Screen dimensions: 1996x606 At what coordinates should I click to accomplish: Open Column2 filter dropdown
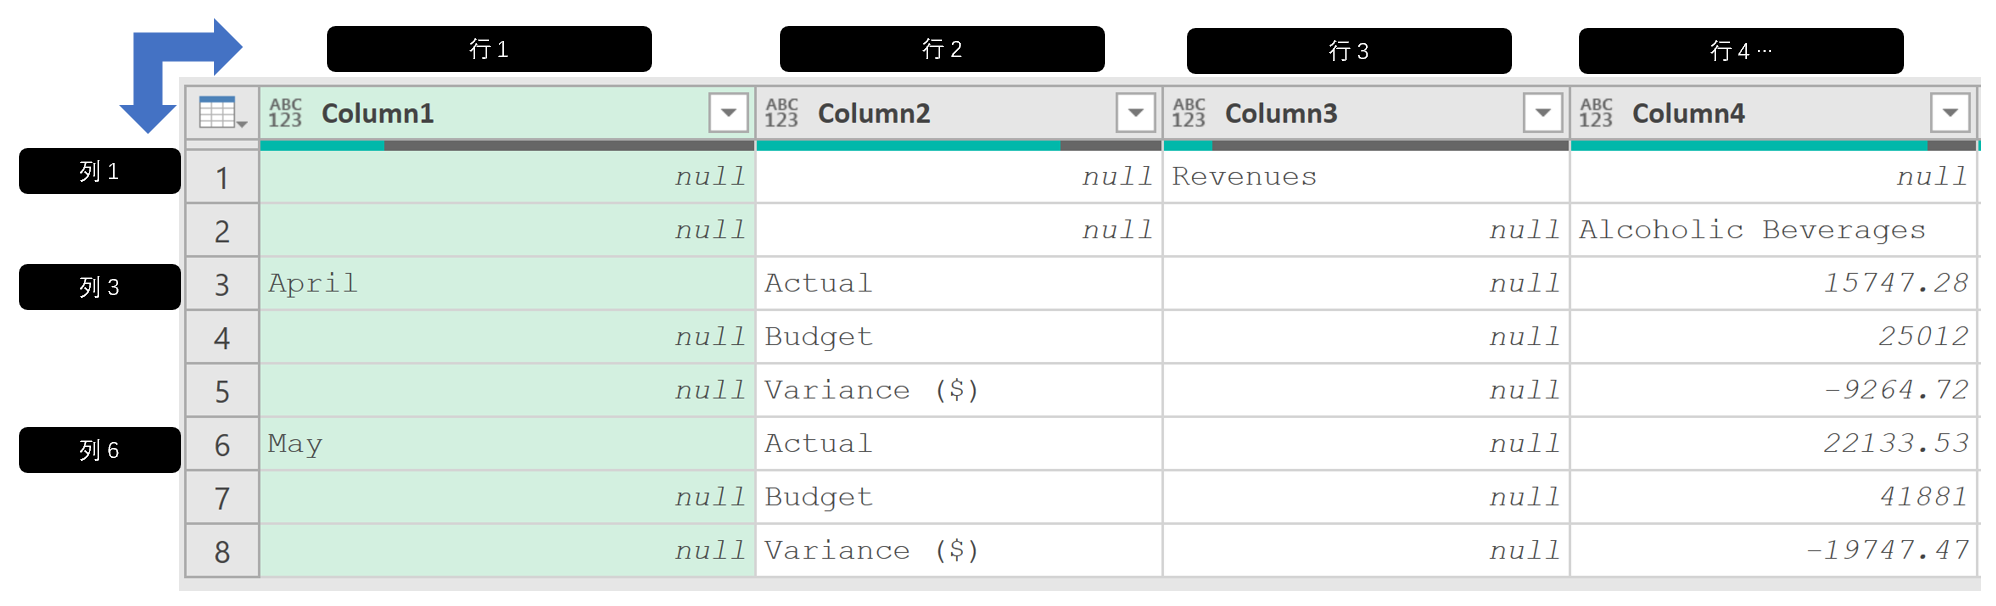pos(1136,113)
